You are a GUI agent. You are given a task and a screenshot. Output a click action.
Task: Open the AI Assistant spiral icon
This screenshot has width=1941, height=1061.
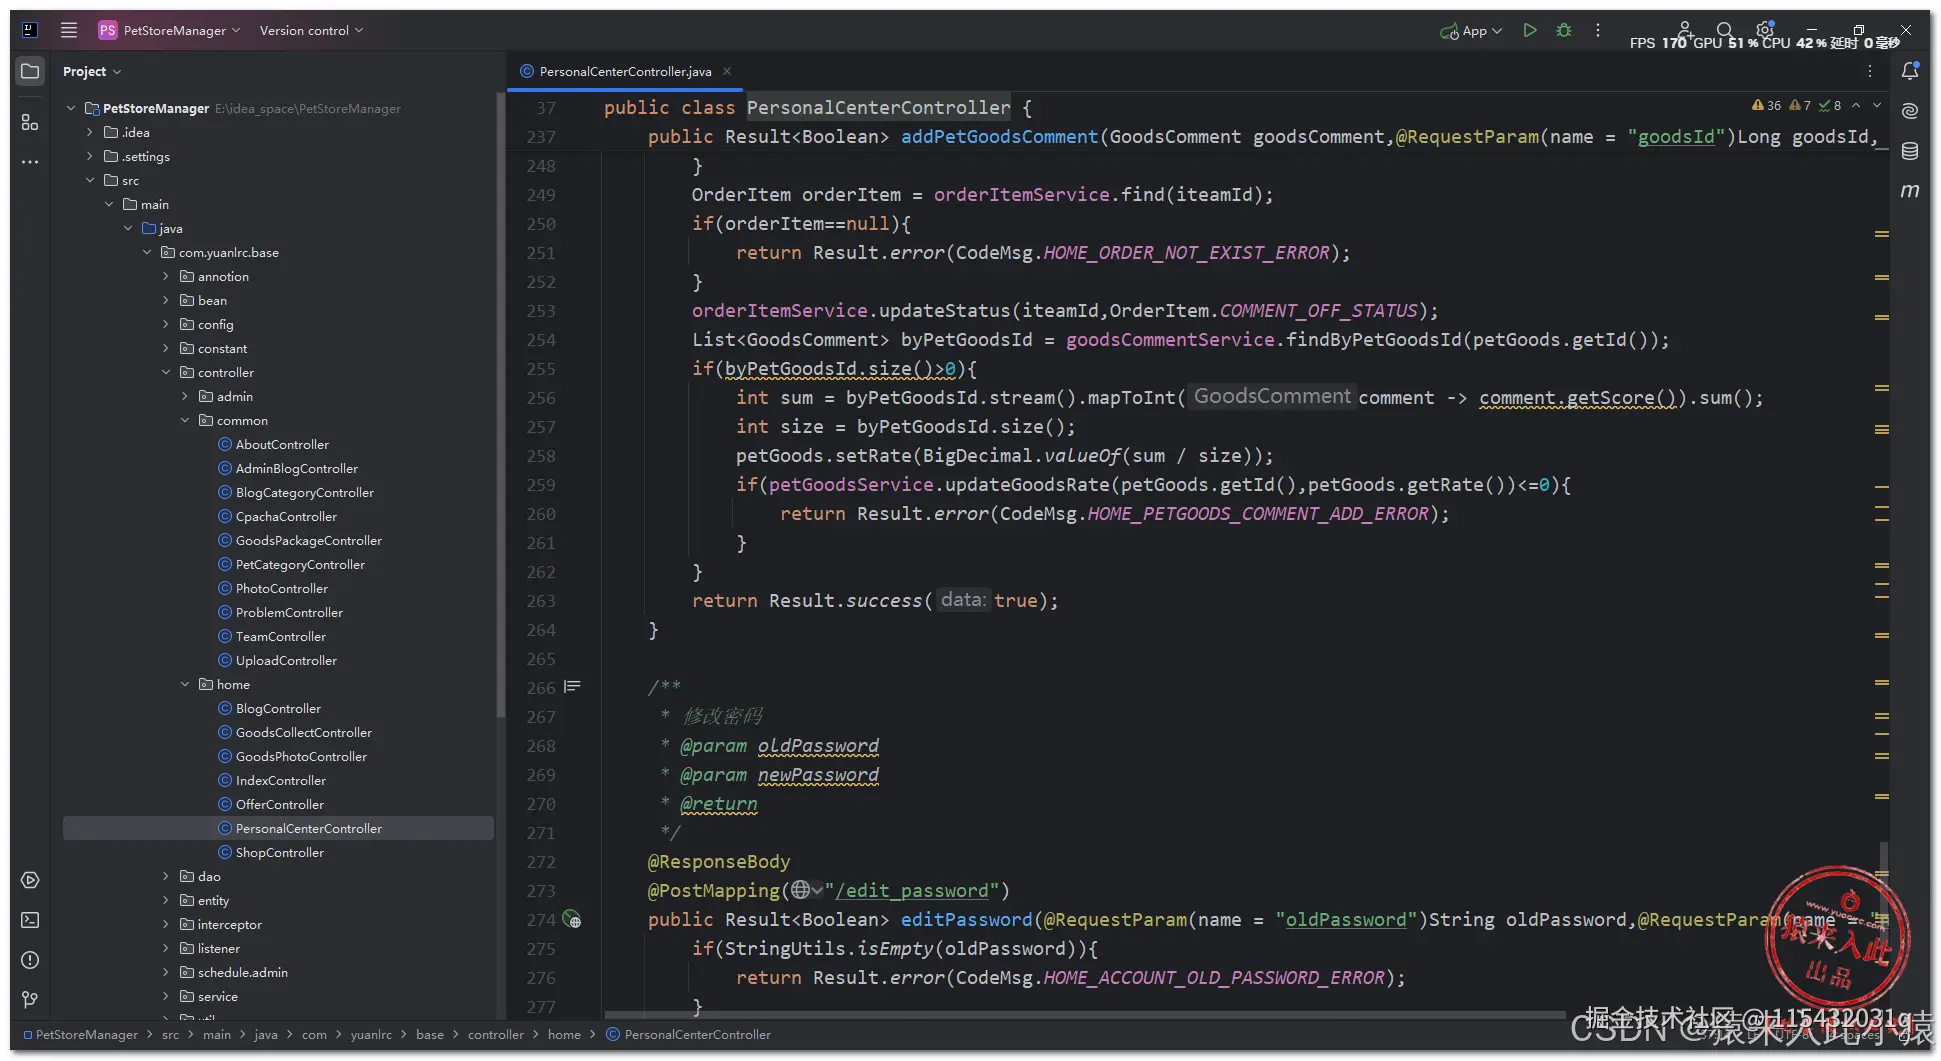tap(1910, 110)
